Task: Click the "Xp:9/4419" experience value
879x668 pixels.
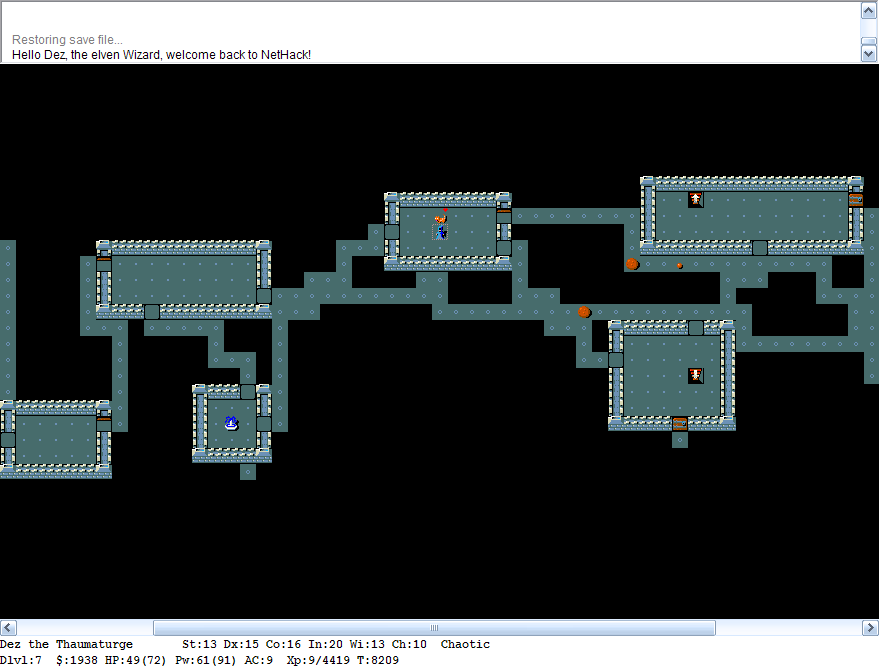Action: click(x=318, y=660)
